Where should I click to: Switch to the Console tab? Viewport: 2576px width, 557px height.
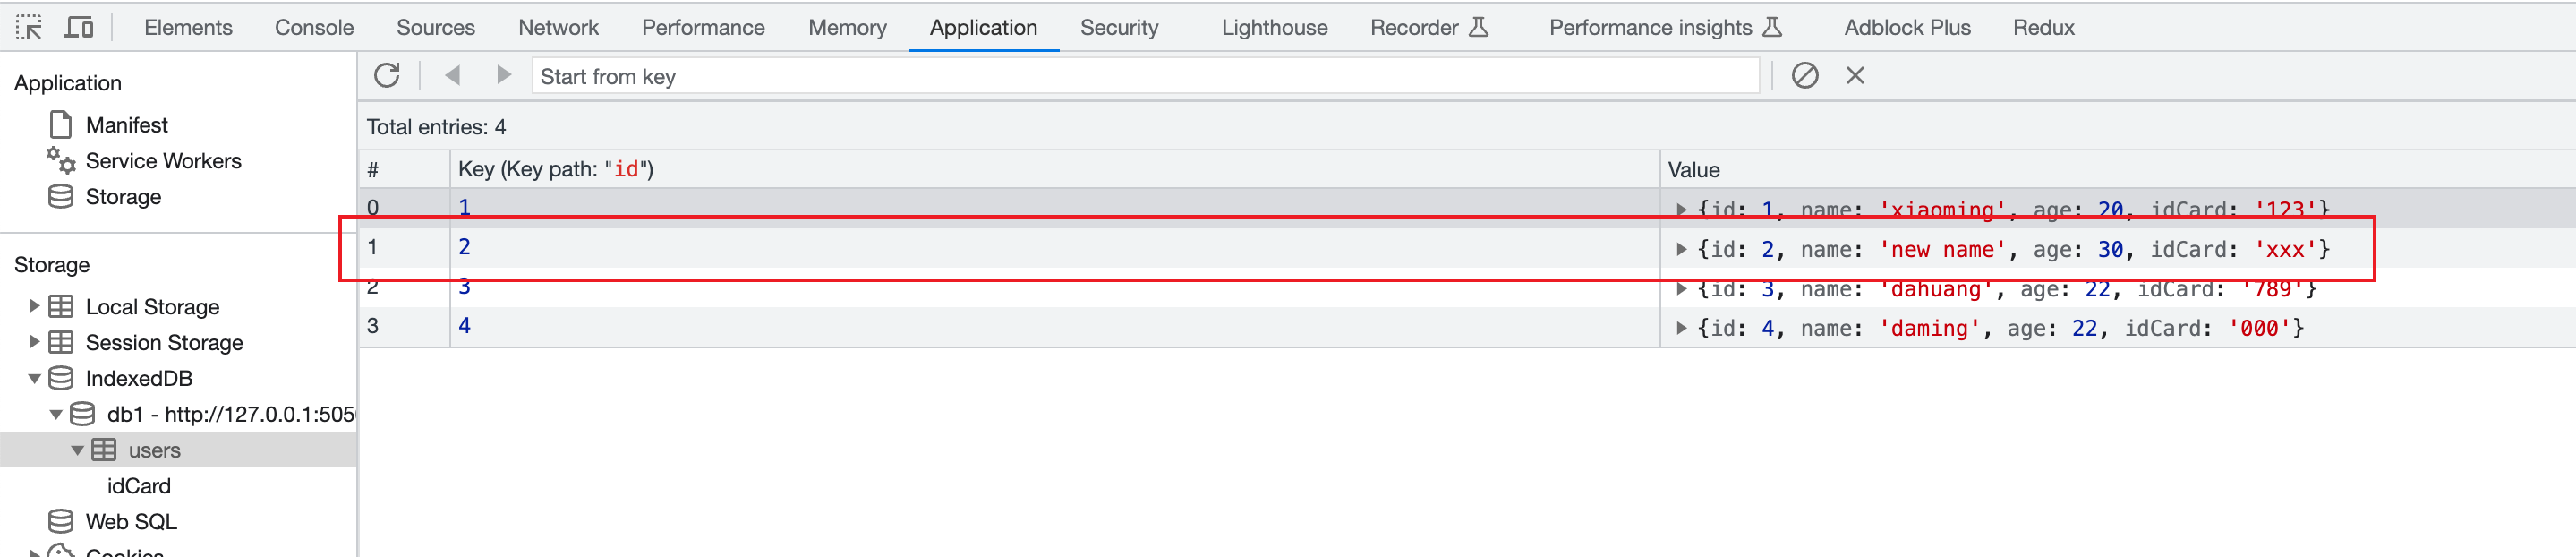314,28
